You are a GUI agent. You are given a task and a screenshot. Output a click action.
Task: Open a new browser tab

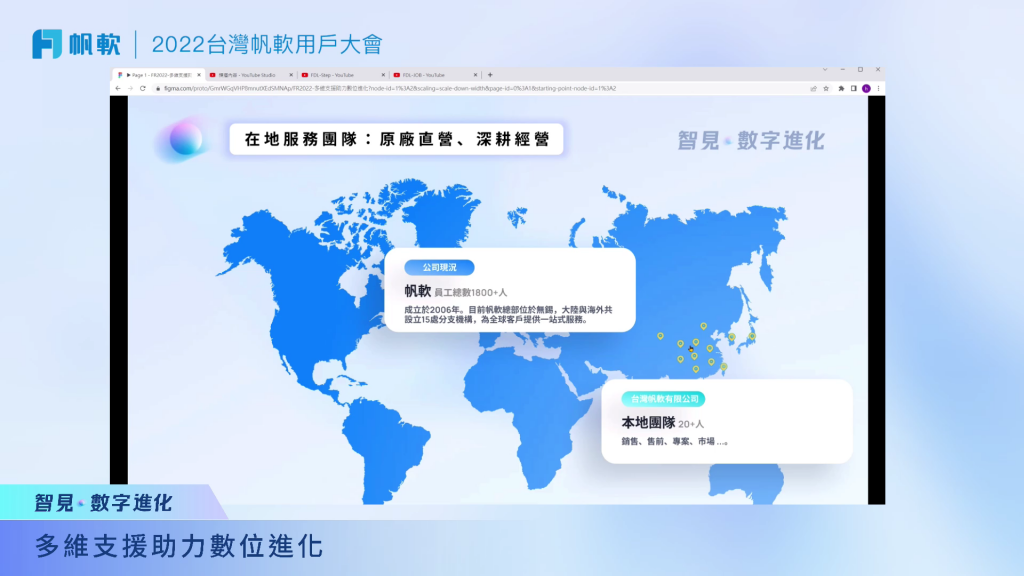[490, 75]
